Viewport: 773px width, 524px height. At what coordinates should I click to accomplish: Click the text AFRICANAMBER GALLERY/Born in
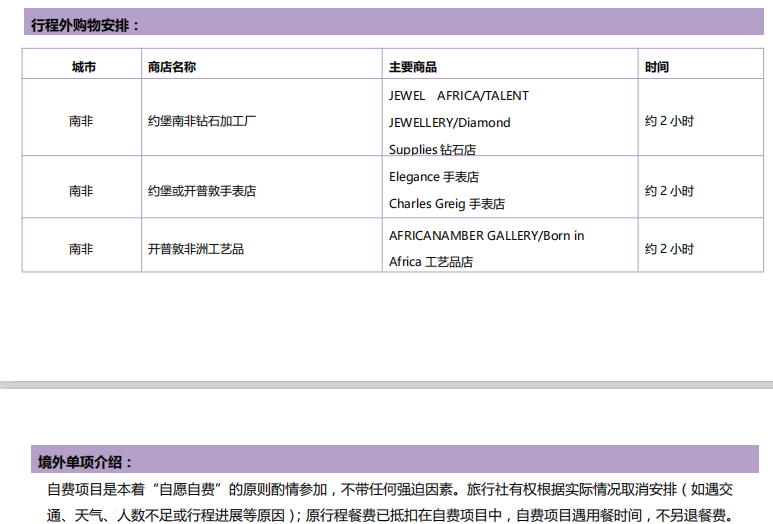pyautogui.click(x=487, y=236)
